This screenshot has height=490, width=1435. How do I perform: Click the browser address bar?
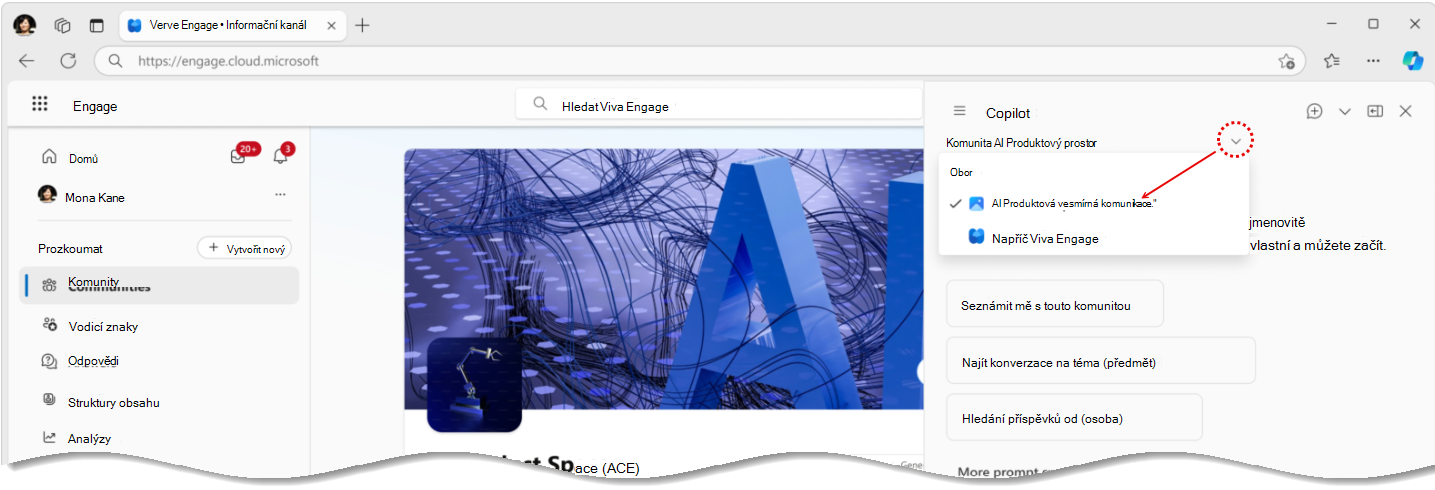700,61
